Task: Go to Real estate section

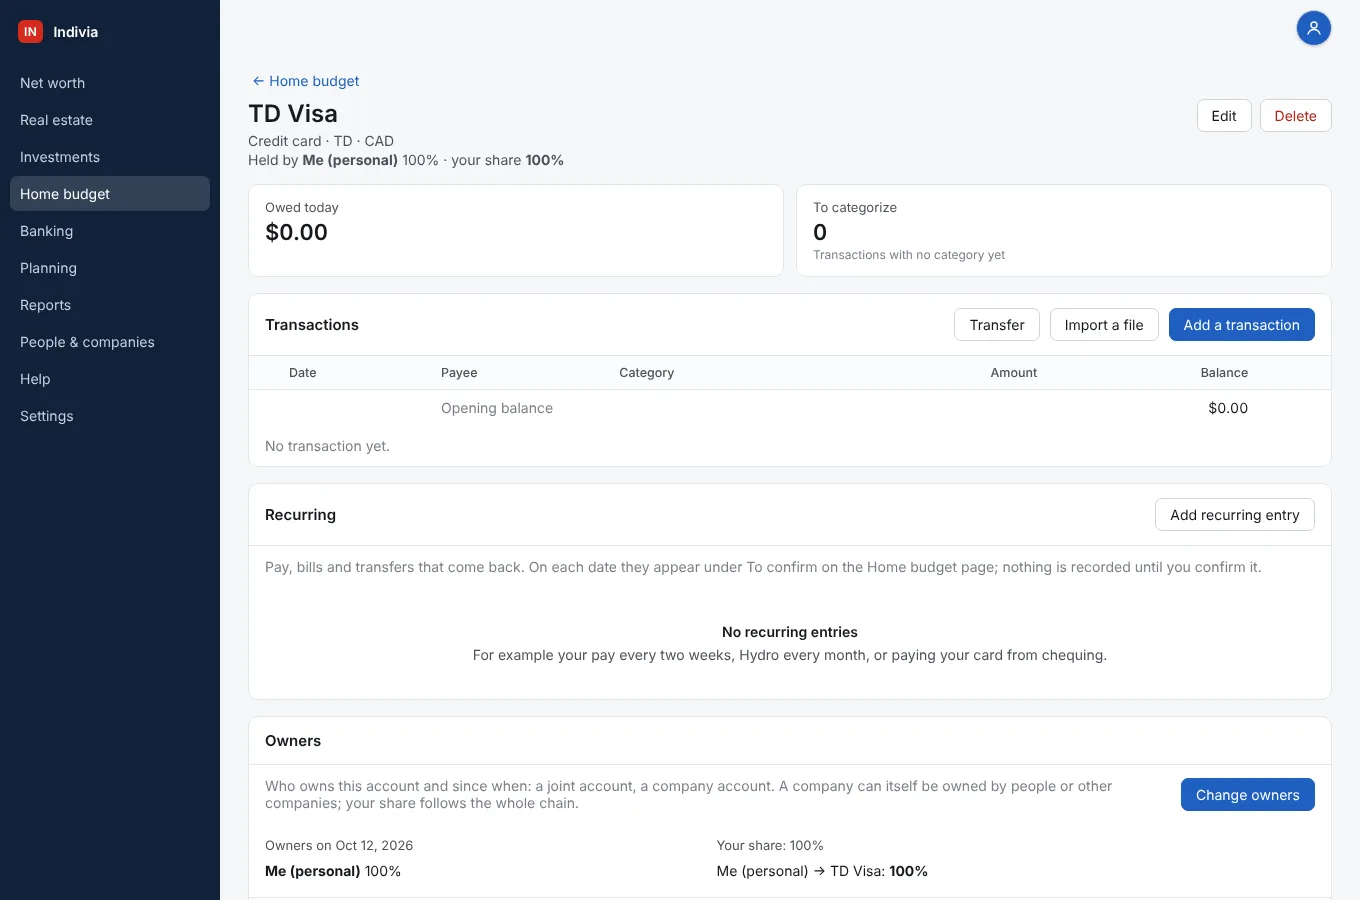Action: (x=110, y=120)
